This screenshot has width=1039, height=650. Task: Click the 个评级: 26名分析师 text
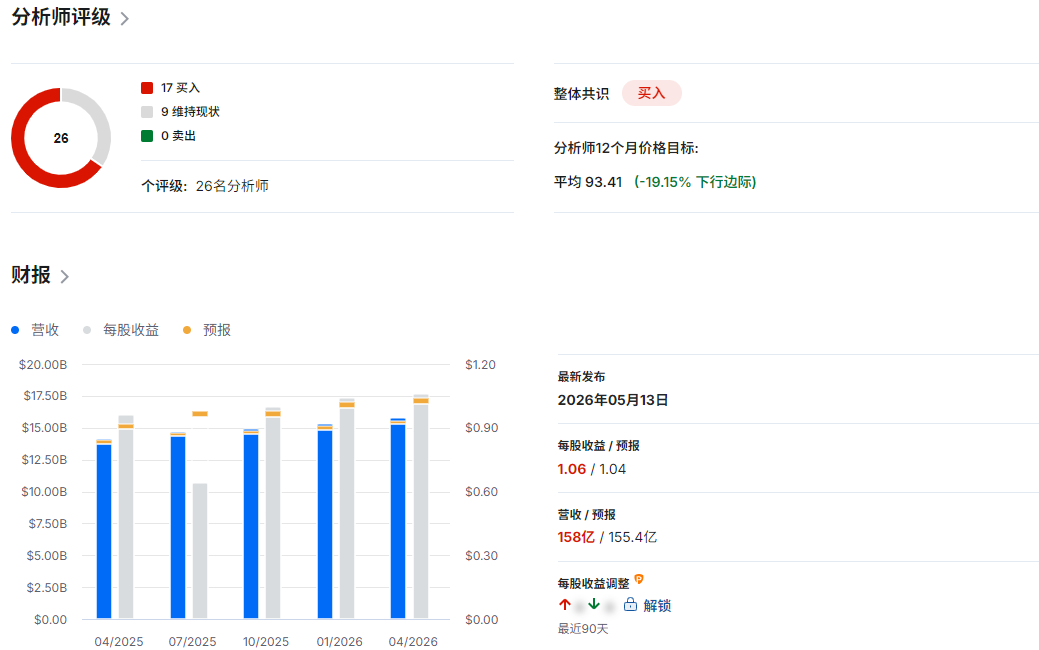(205, 186)
